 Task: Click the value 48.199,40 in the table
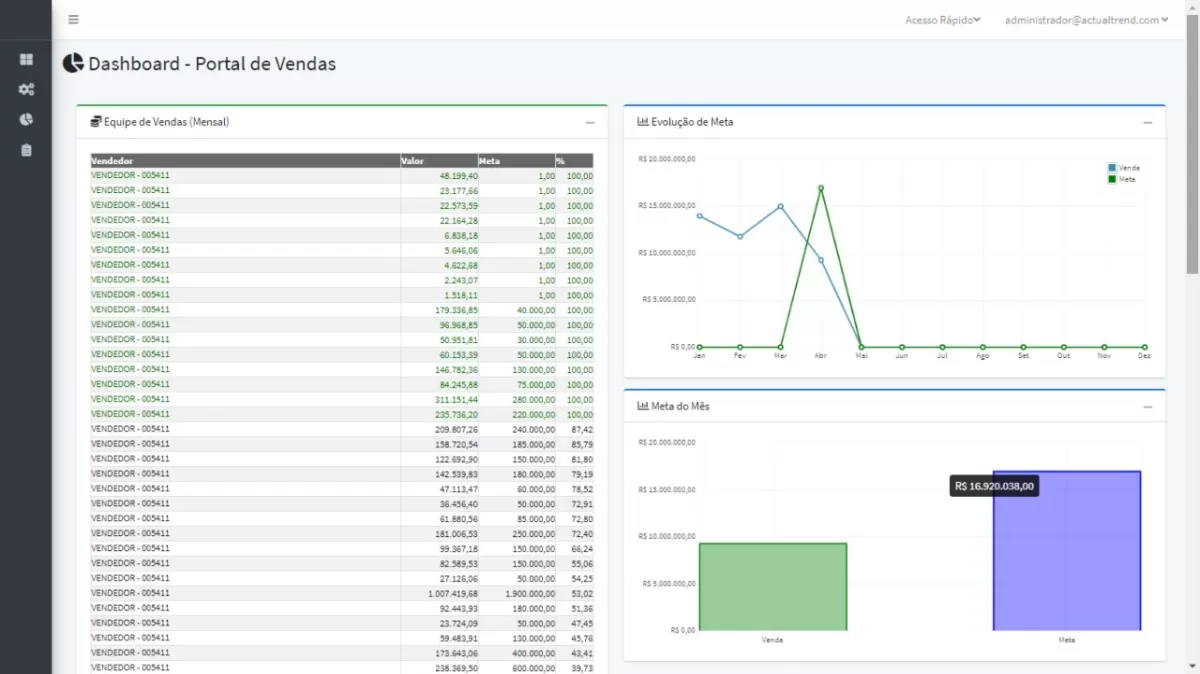(459, 176)
